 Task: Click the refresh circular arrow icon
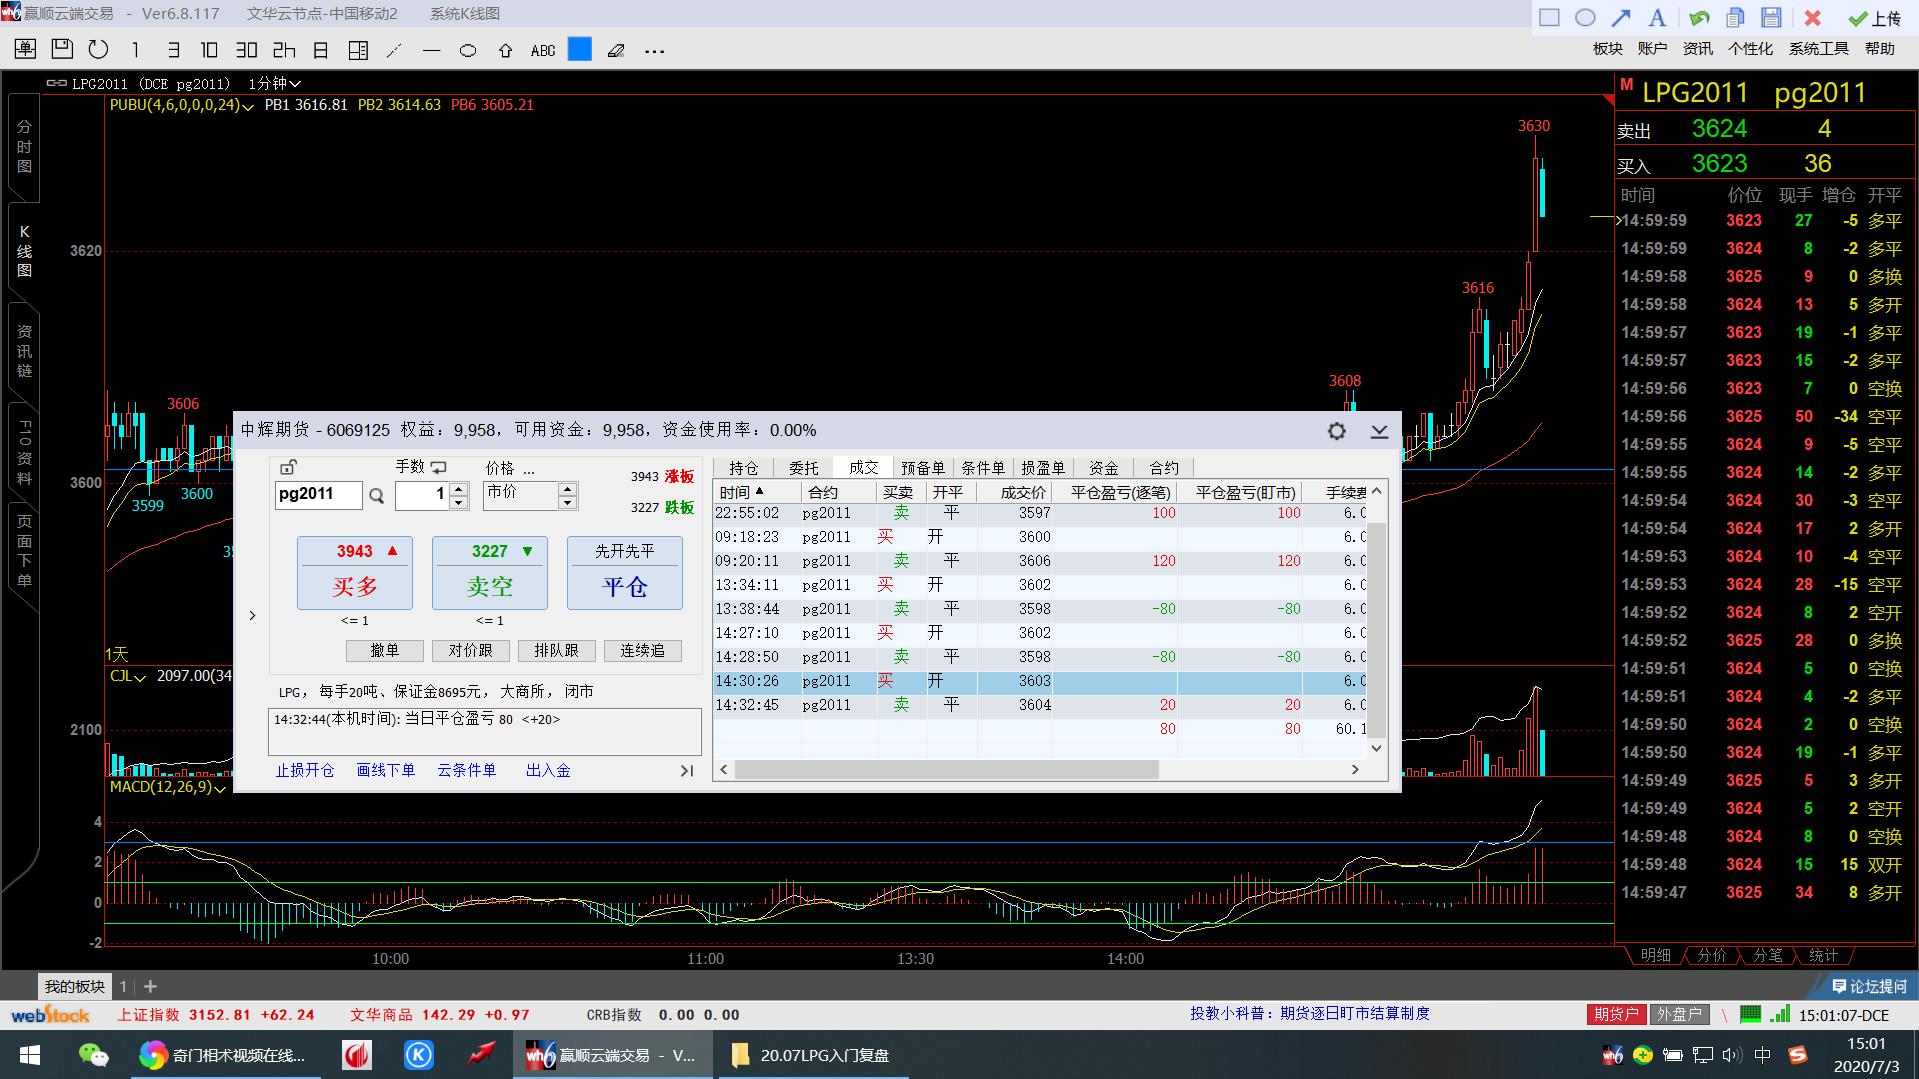point(98,50)
